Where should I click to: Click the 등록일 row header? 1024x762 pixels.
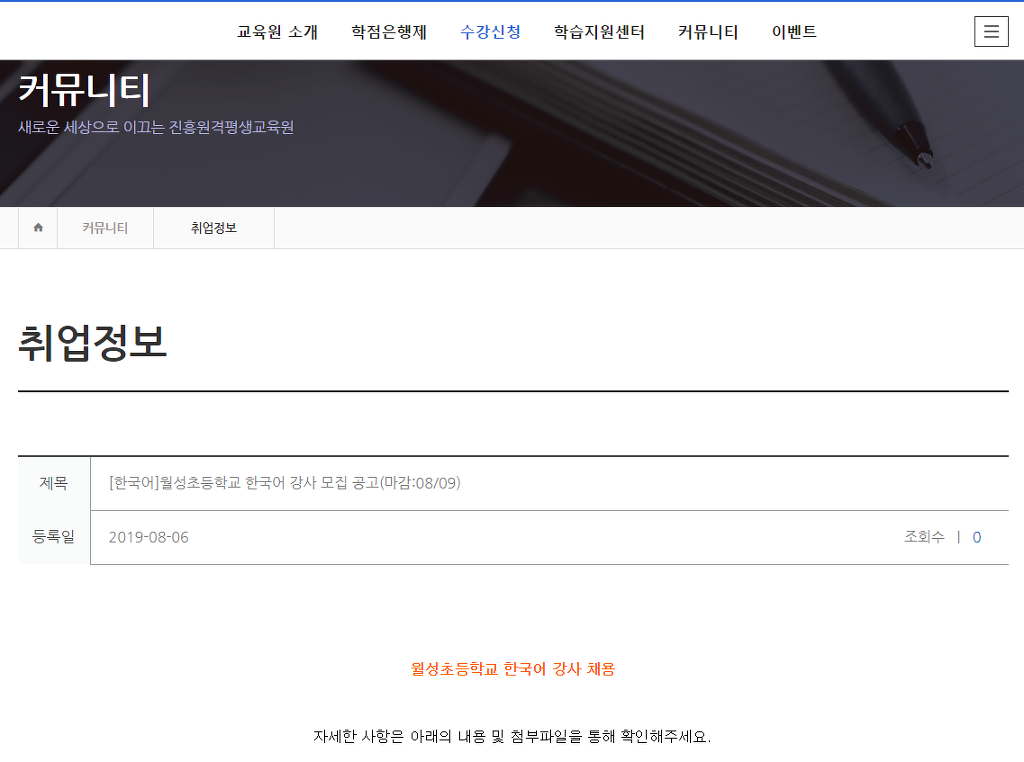pos(54,537)
